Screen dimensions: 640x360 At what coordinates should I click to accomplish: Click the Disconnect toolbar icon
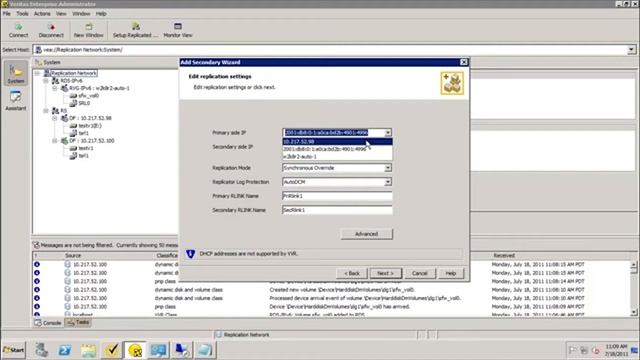51,30
